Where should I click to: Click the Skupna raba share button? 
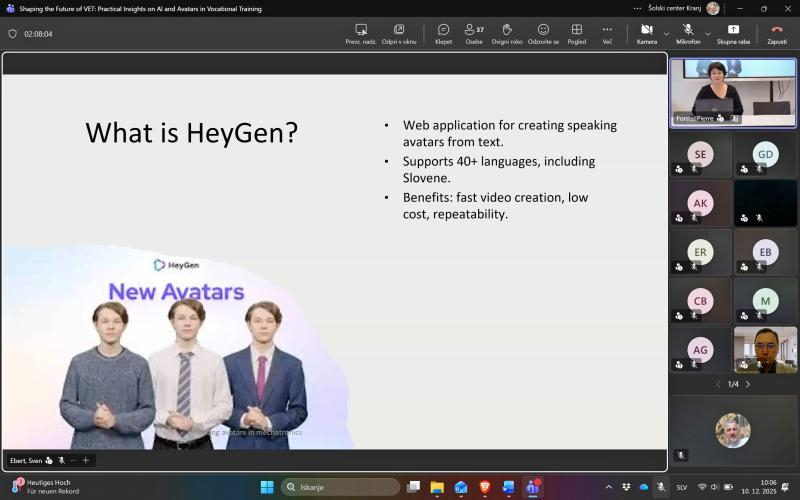pos(733,34)
